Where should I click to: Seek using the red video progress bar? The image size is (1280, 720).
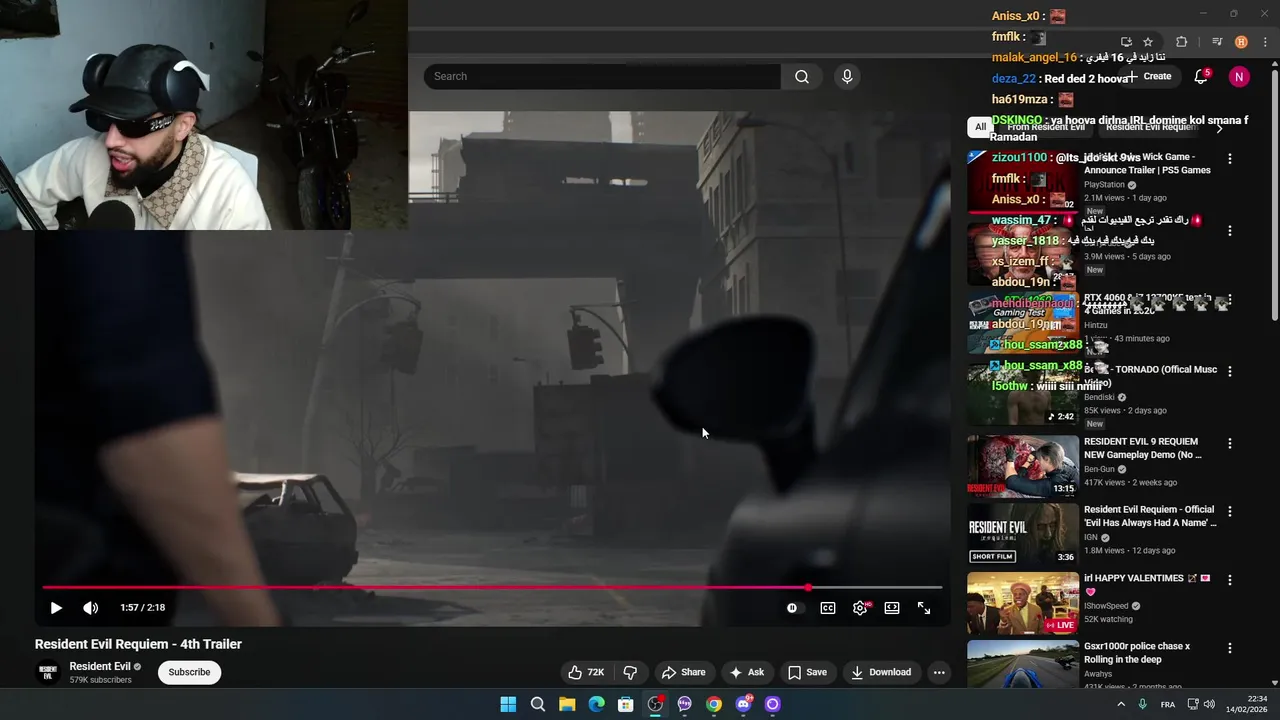[x=492, y=587]
